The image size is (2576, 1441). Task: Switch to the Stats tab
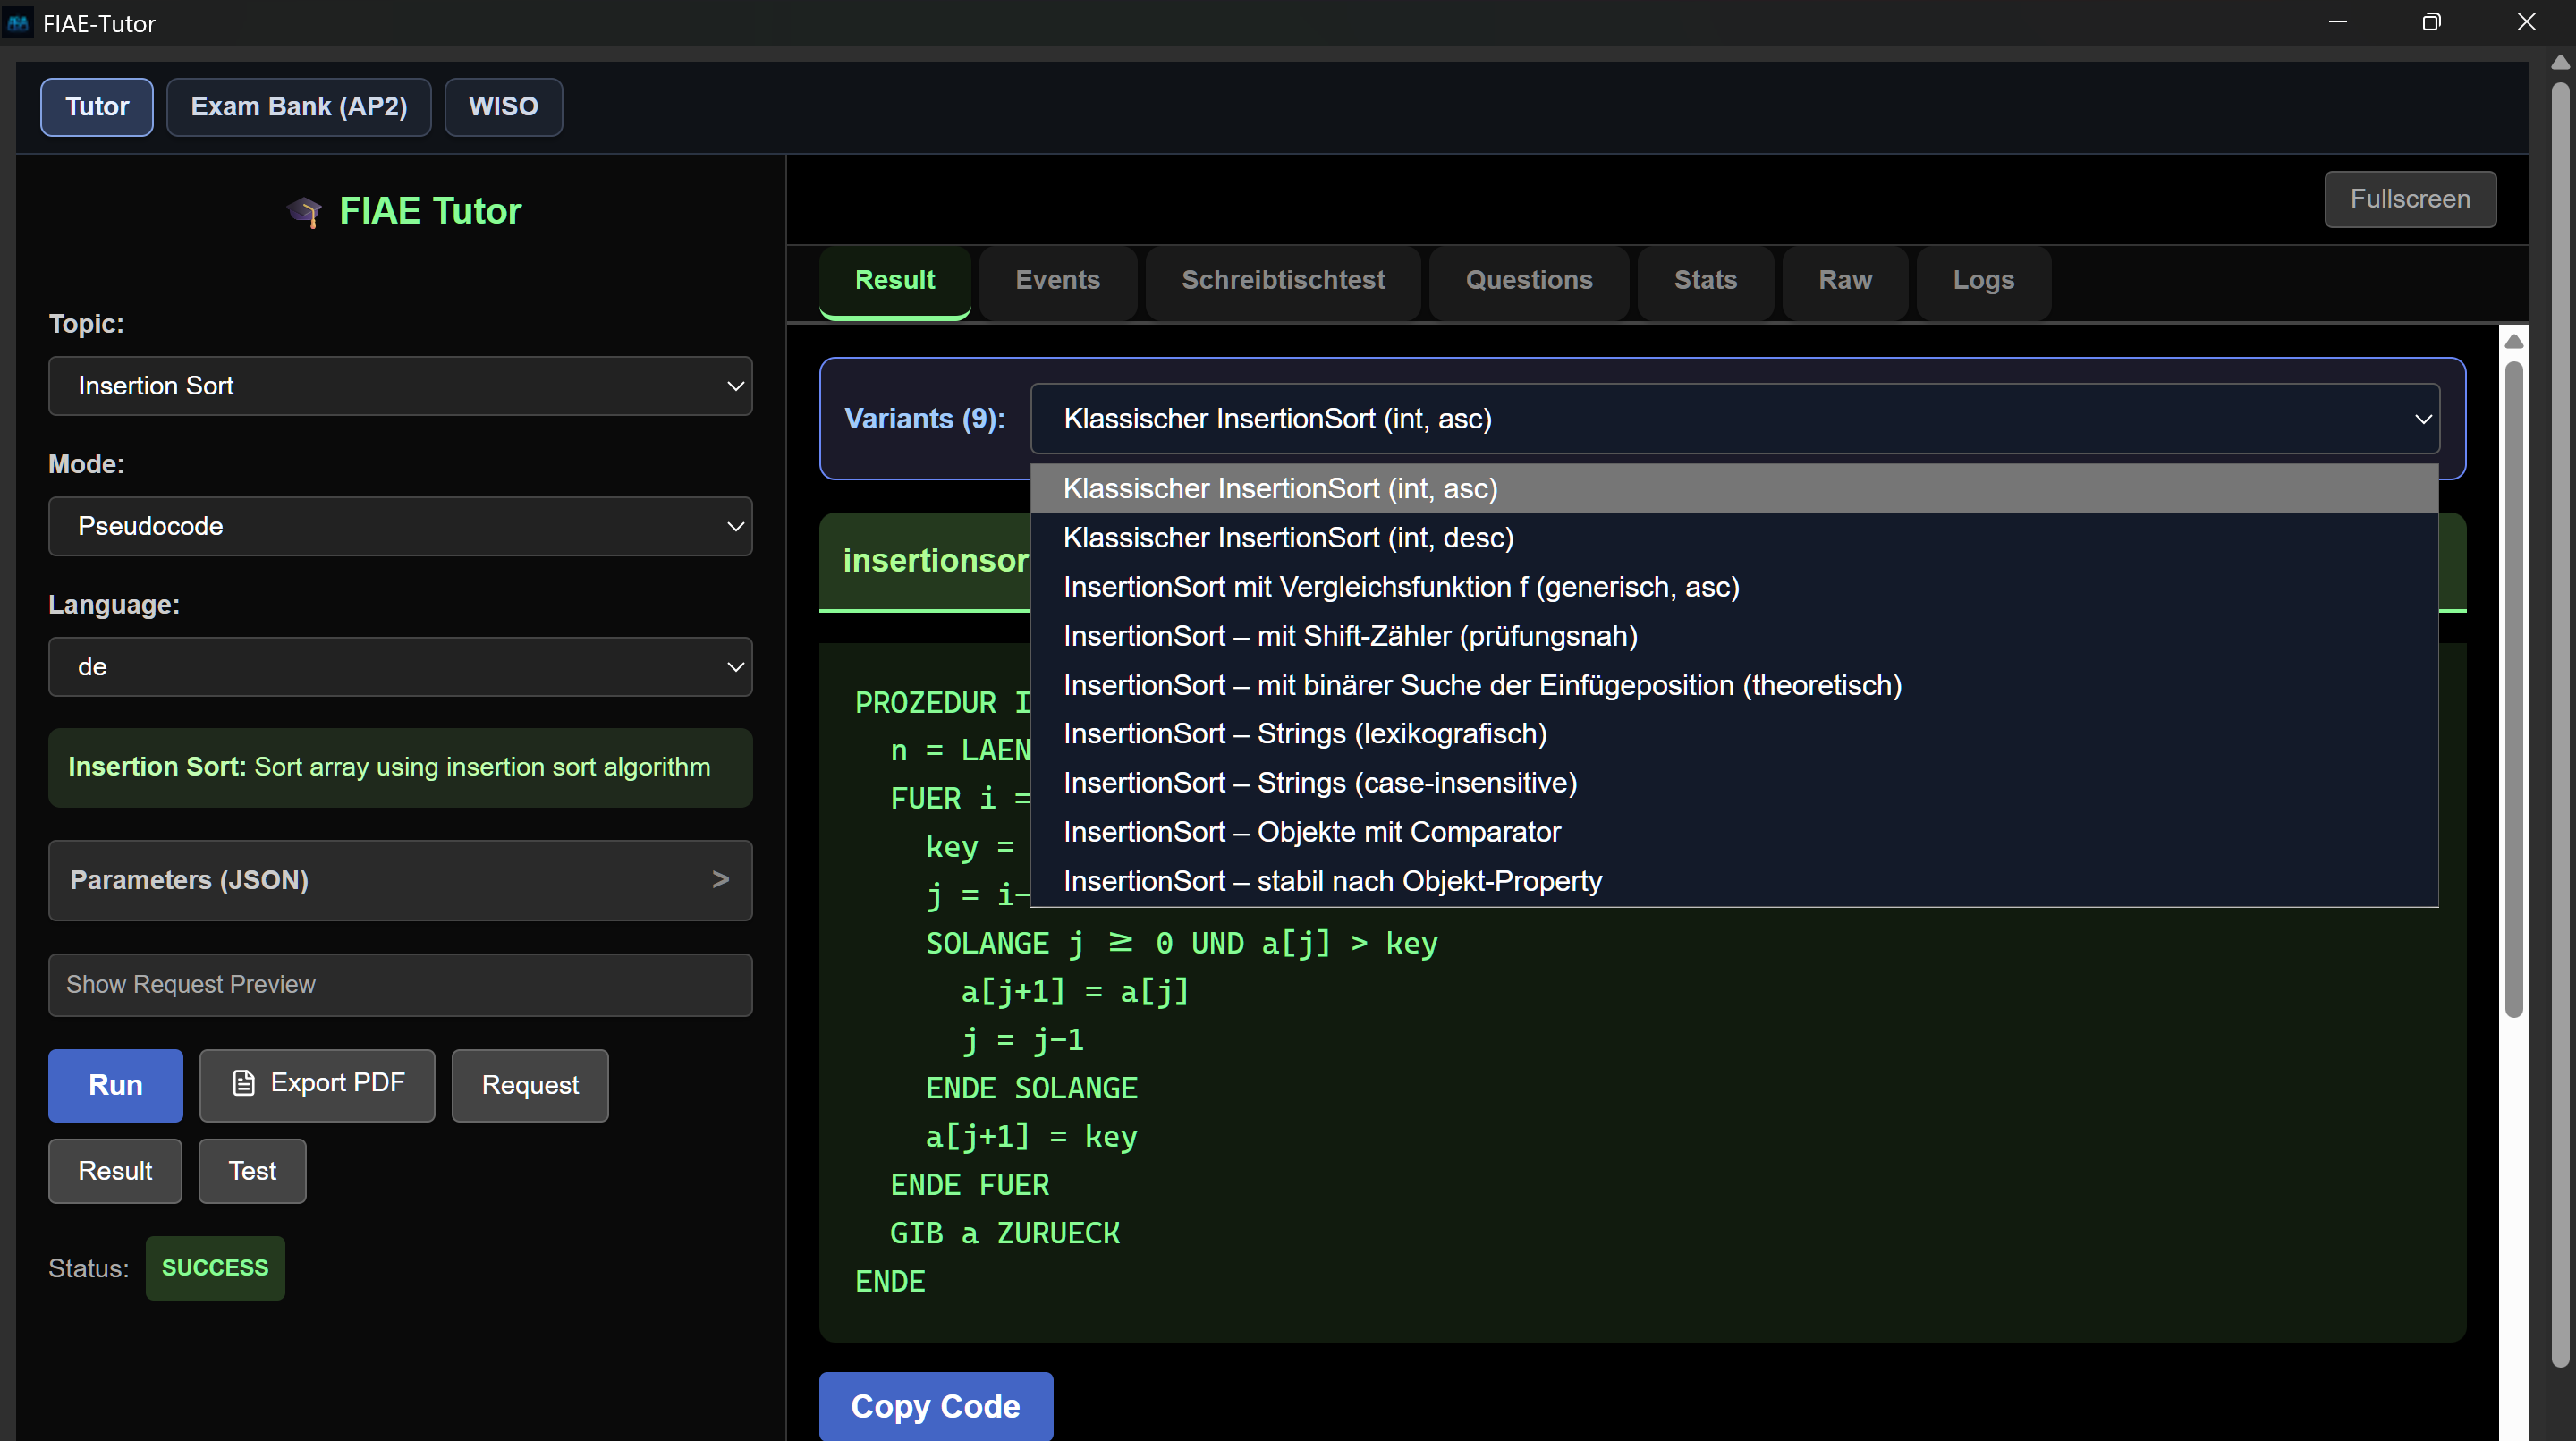[x=1705, y=281]
